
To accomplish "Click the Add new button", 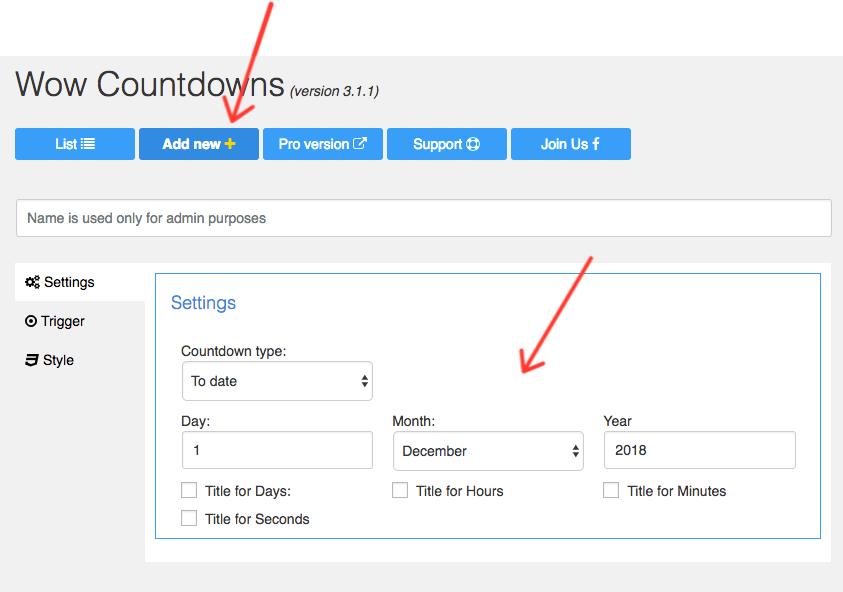I will 199,144.
